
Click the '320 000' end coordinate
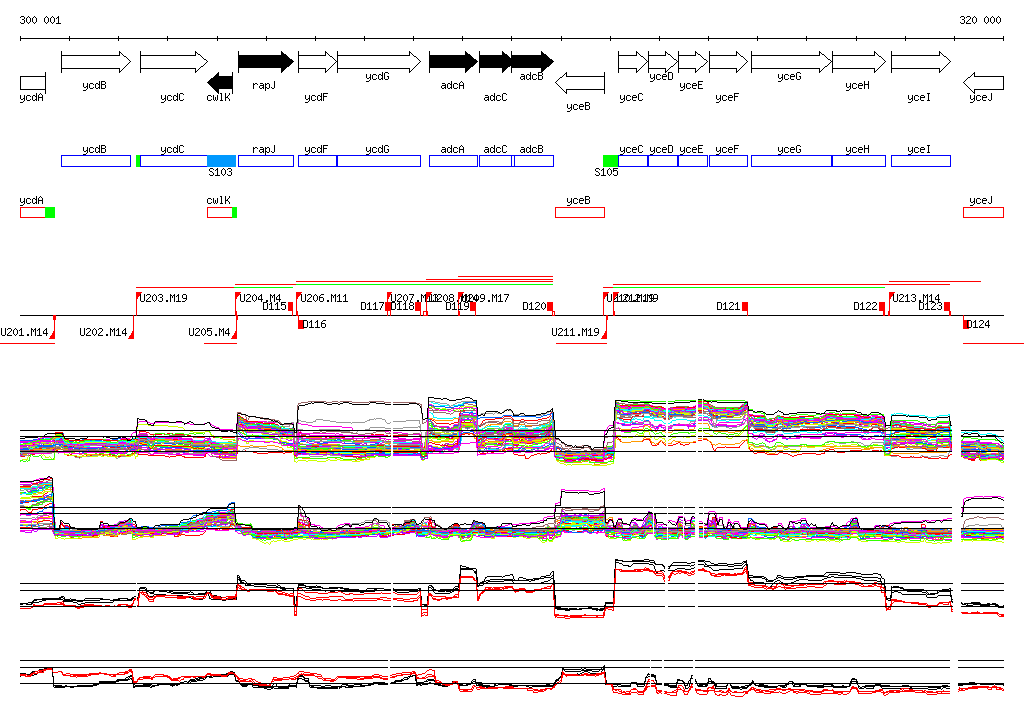point(980,20)
